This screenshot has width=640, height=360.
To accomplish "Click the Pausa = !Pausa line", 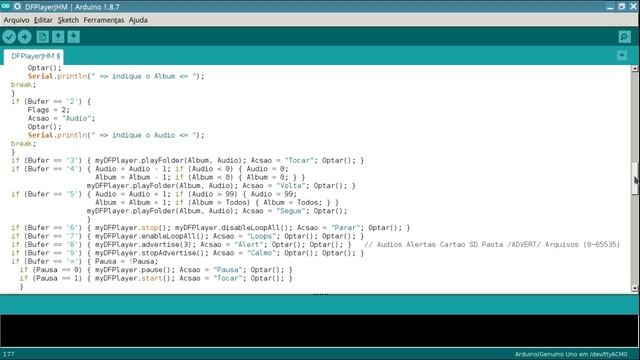I will pos(84,262).
